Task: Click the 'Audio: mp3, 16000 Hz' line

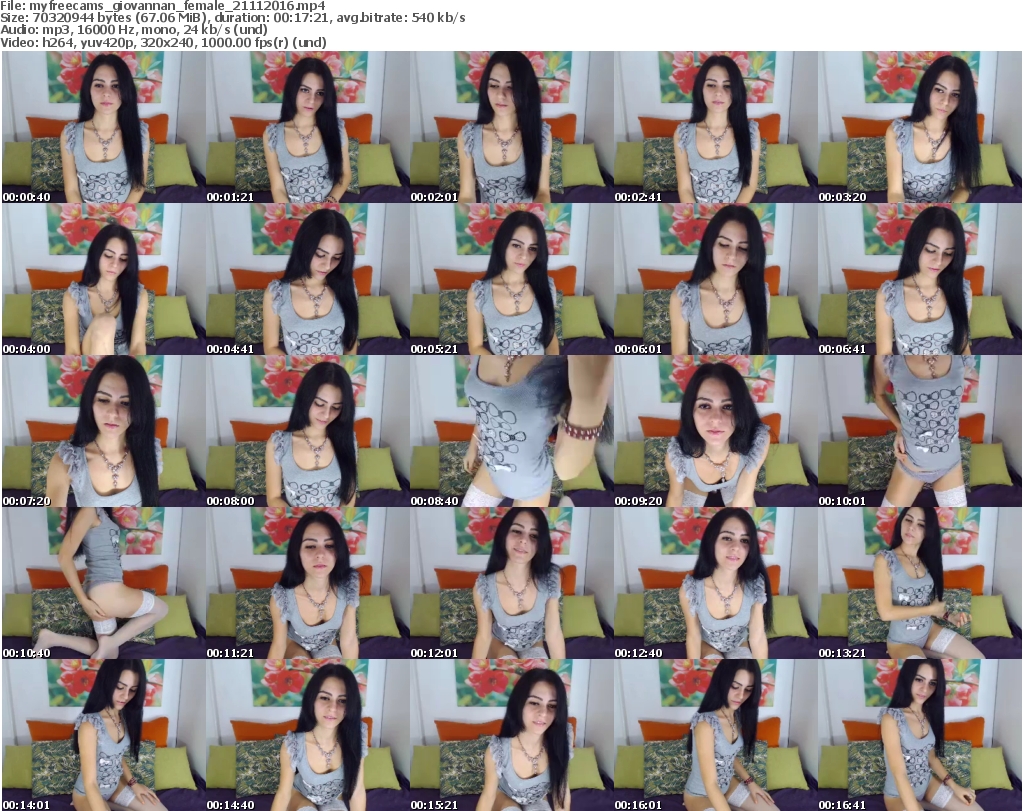Action: point(134,30)
